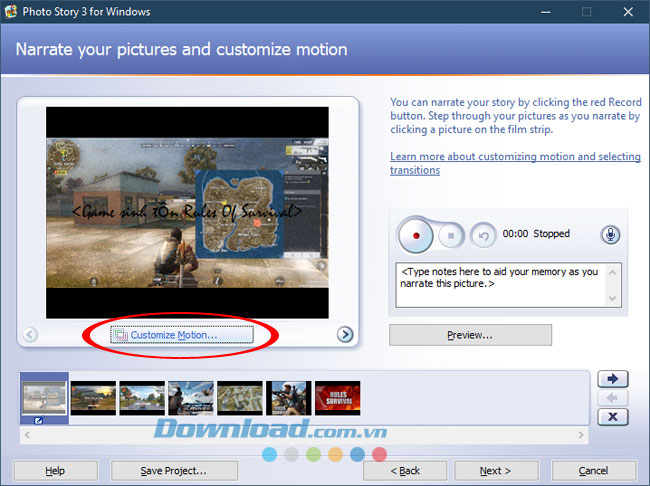Go Back to the previous step
This screenshot has width=650, height=486.
click(405, 470)
